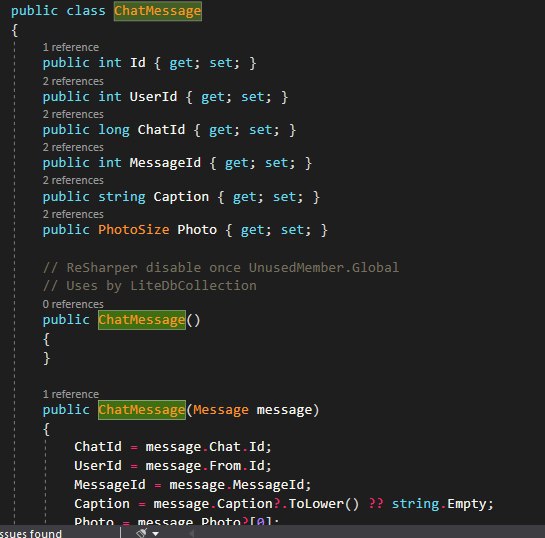View '2 references' above the Caption property
This screenshot has height=538, width=545.
pos(73,180)
